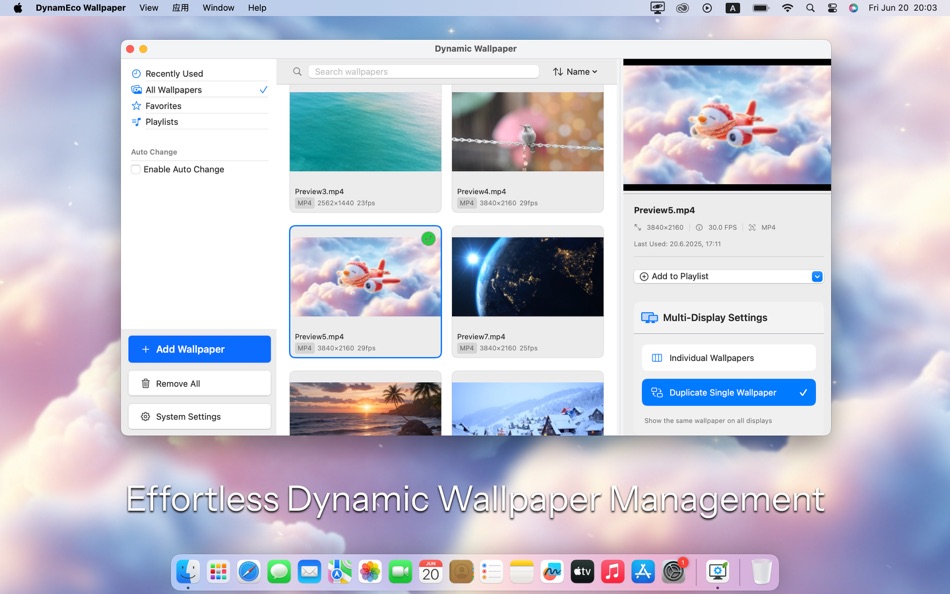Enable Auto Change checkbox
950x594 pixels.
pyautogui.click(x=136, y=169)
